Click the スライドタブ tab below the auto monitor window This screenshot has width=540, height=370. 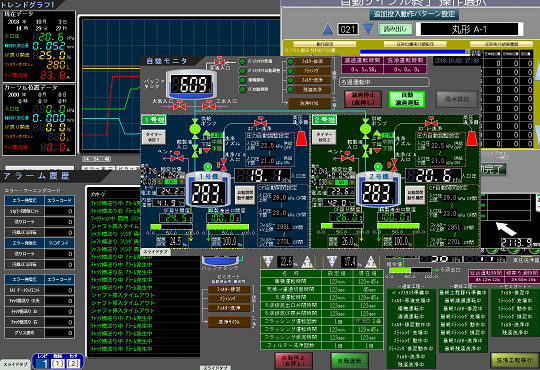pyautogui.click(x=155, y=252)
